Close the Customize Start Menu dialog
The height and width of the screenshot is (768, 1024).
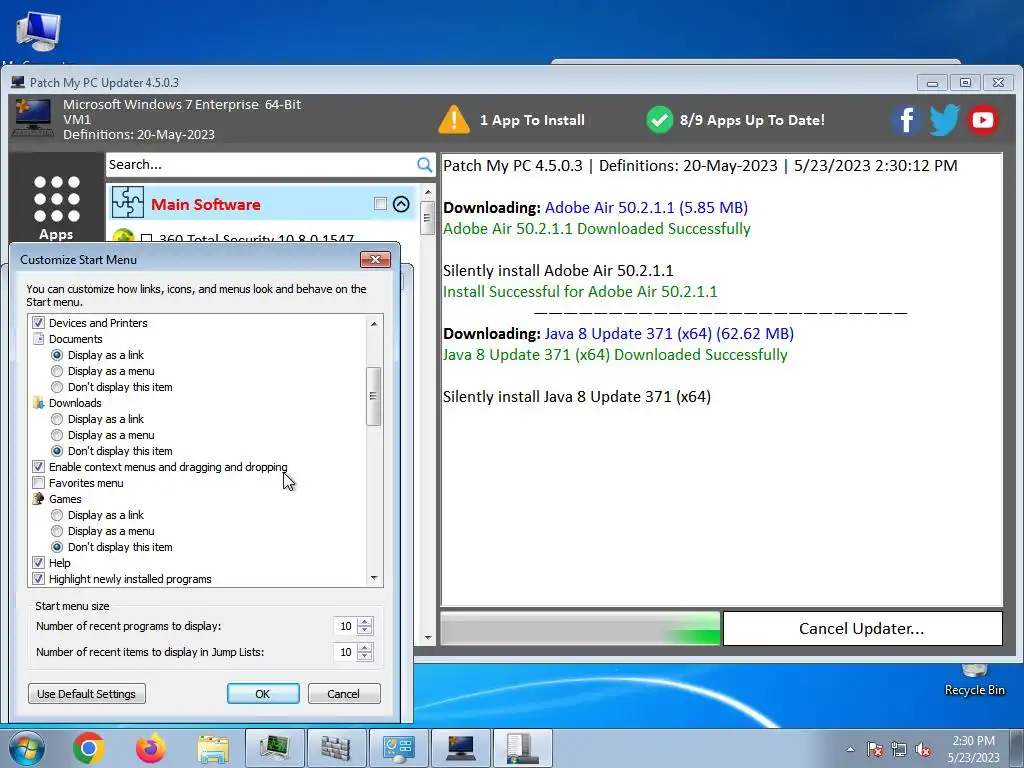click(376, 259)
